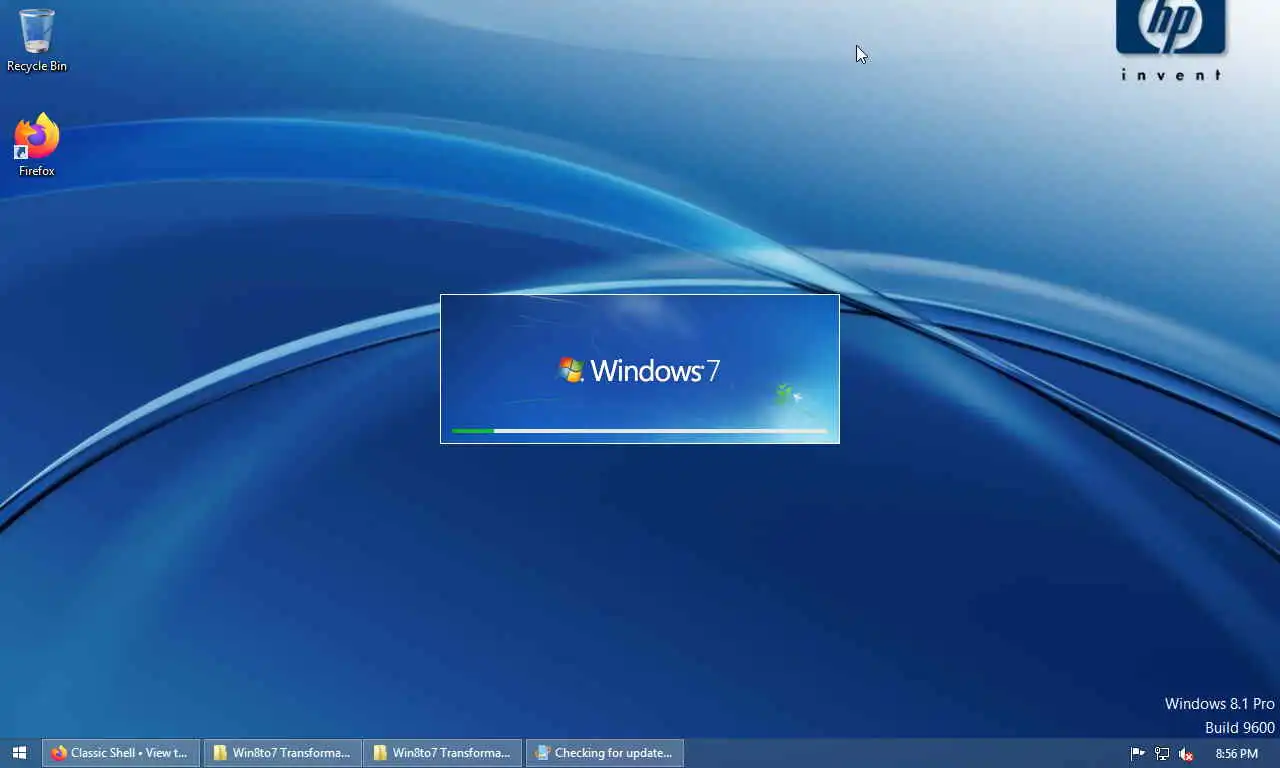This screenshot has height=768, width=1280.
Task: Click the Windows 7 logo on splash
Action: [x=639, y=370]
